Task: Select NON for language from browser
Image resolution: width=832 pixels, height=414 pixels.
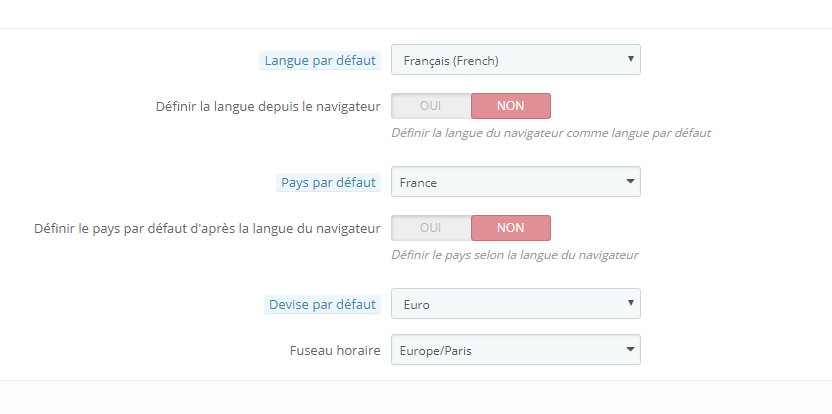Action: 510,106
